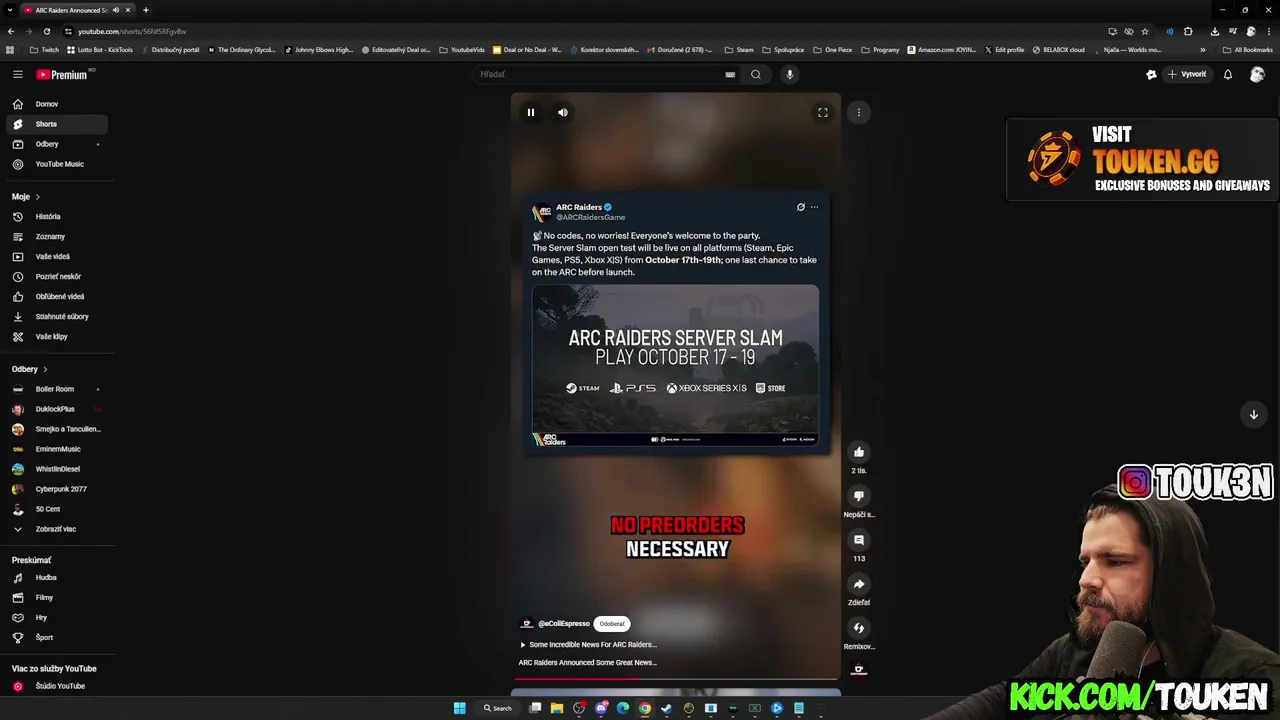Share the Short via Zdieľať

[859, 584]
